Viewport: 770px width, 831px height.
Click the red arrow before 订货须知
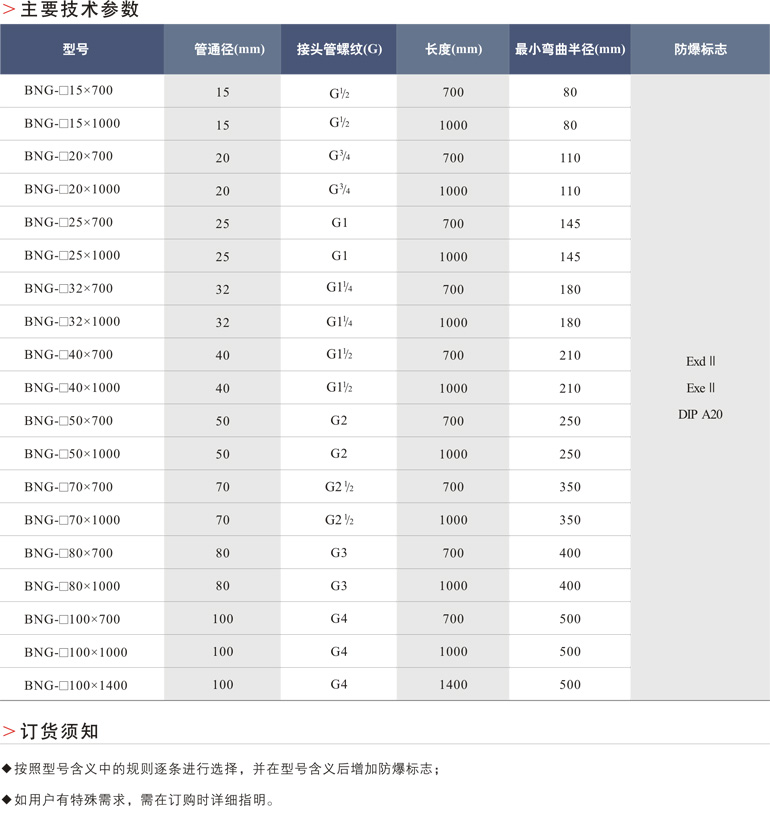(x=8, y=731)
